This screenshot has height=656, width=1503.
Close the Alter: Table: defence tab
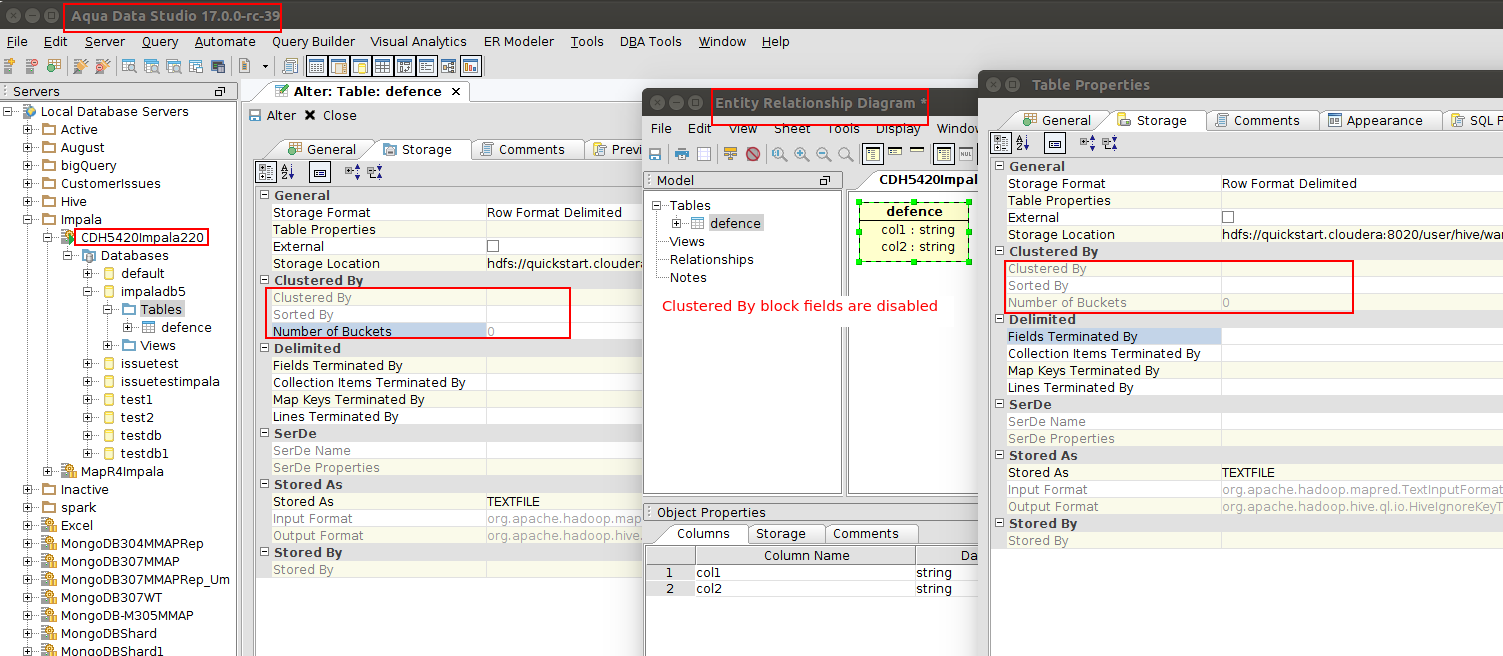coord(456,91)
